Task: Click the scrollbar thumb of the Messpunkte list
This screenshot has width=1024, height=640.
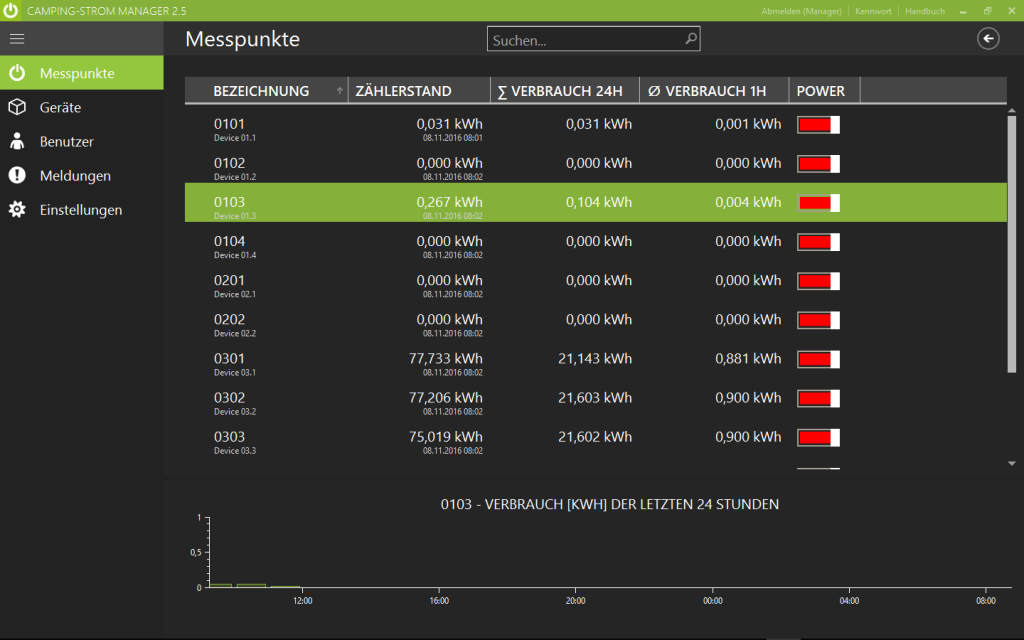Action: coord(1012,245)
